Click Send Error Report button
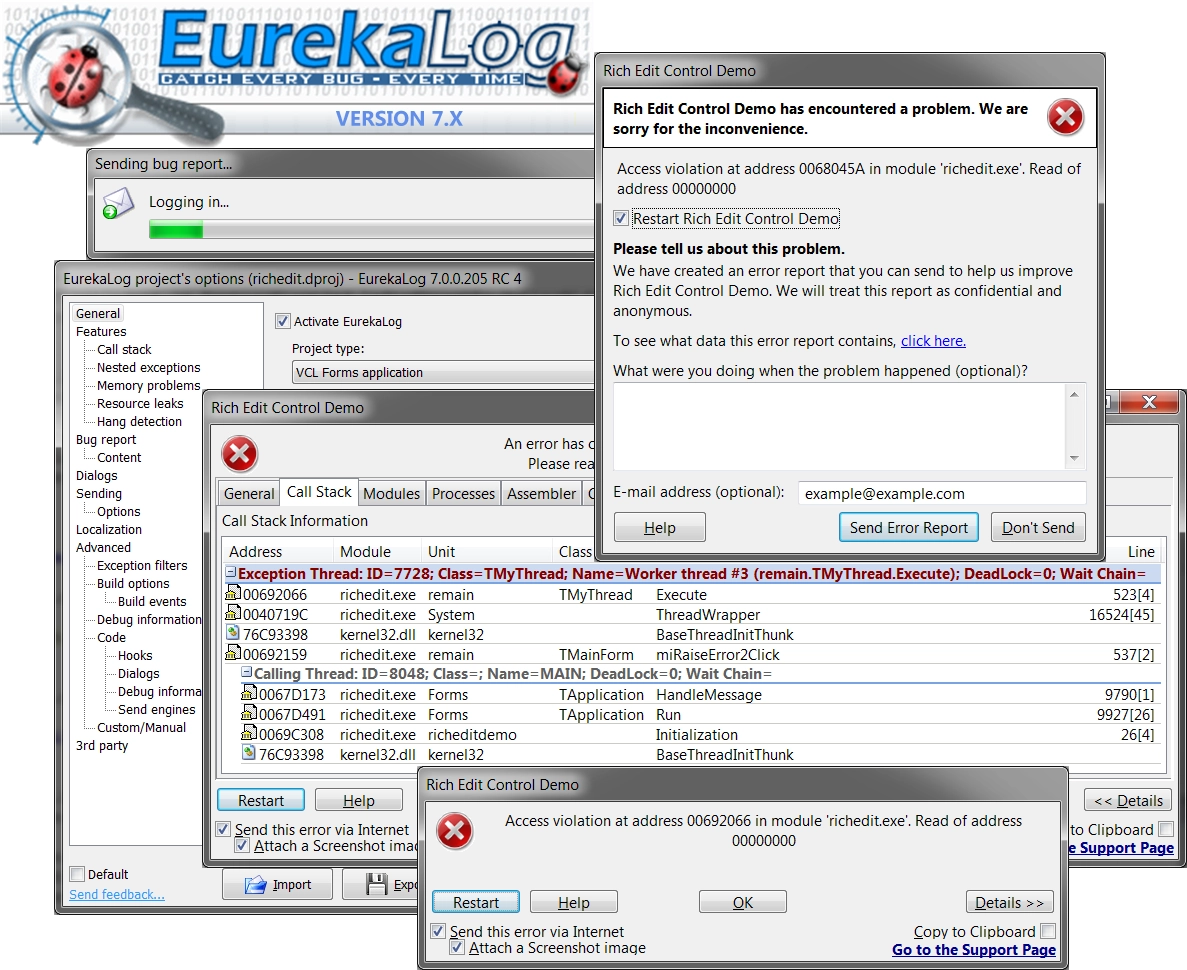1187x970 pixels. point(908,528)
